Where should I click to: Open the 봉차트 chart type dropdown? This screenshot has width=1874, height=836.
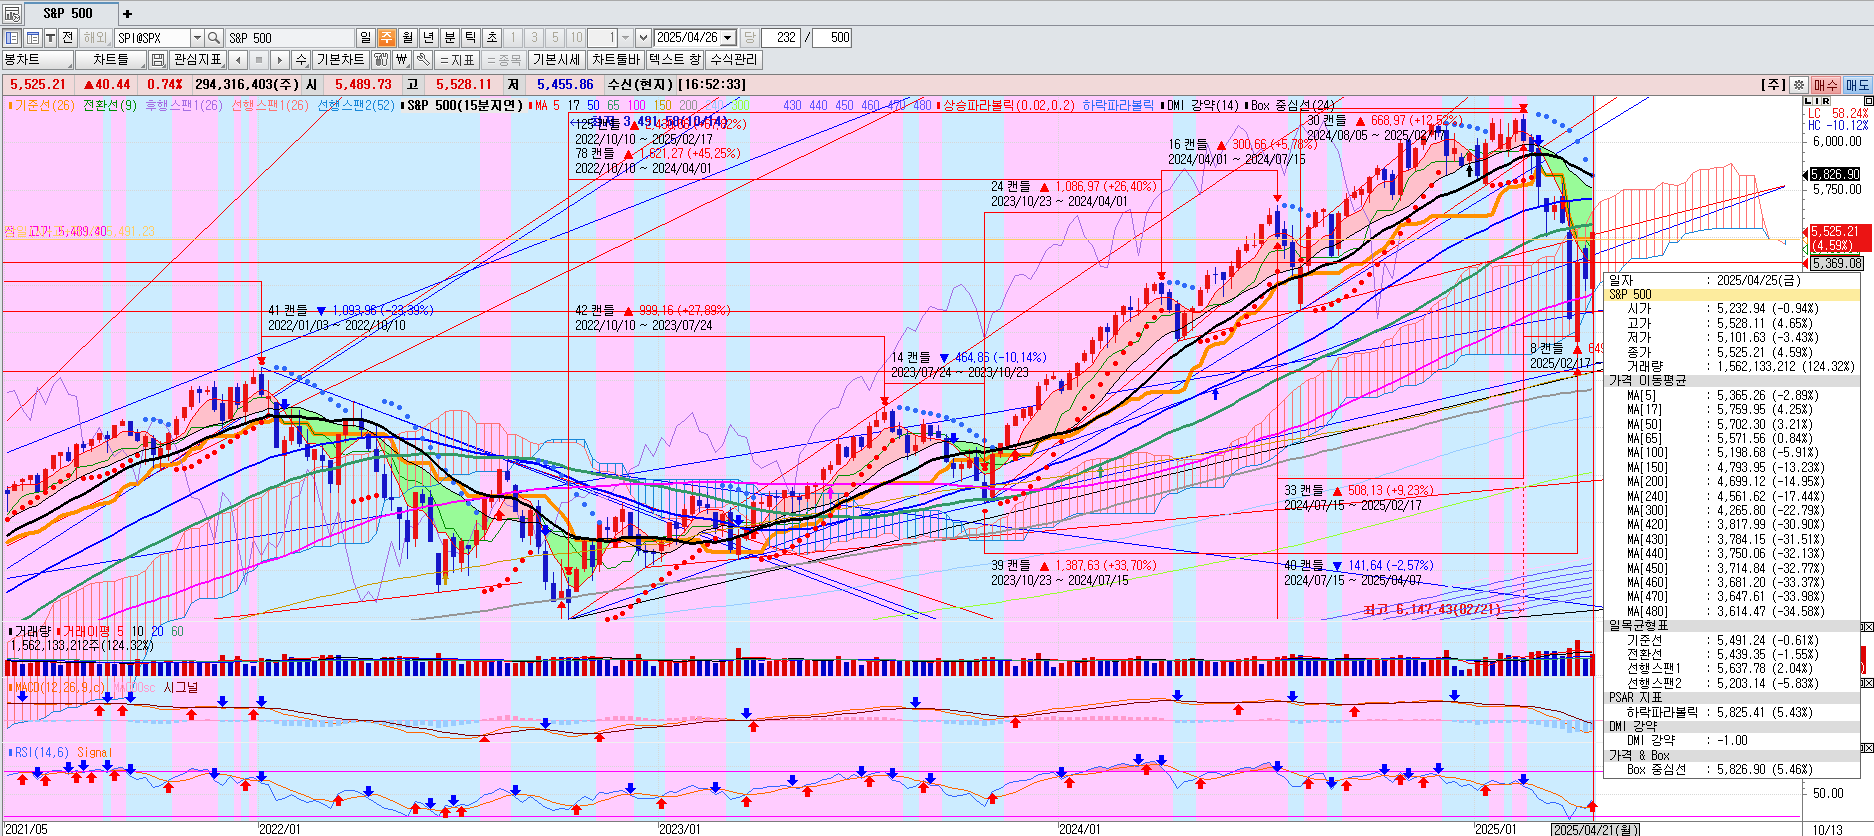click(37, 60)
